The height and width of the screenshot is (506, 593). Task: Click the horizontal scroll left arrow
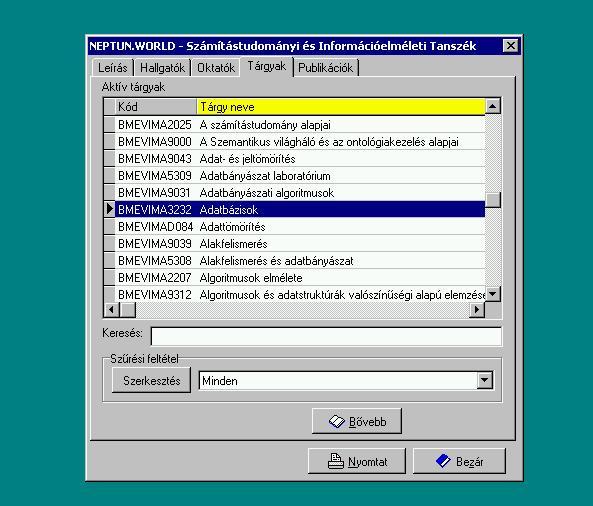[111, 310]
